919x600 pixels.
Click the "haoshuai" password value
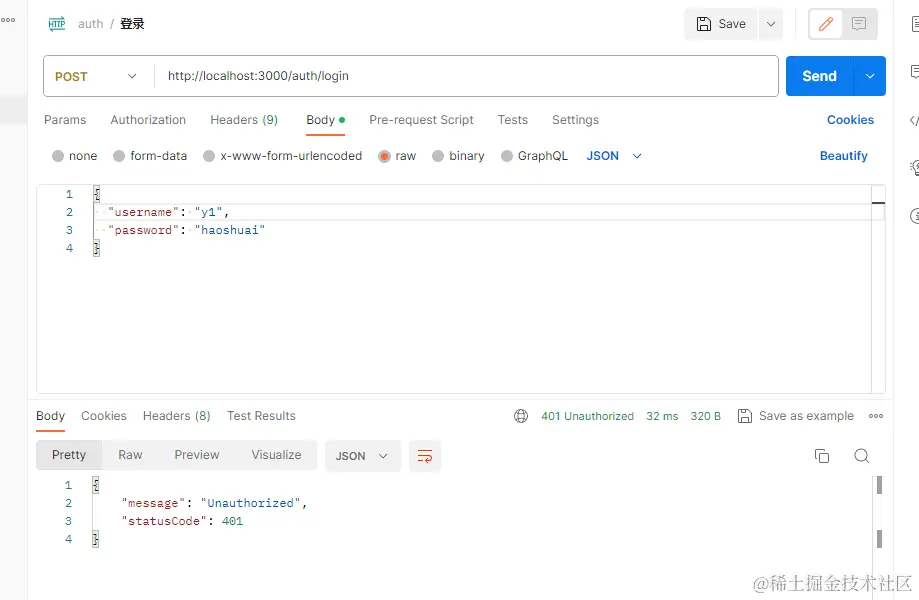(x=230, y=230)
